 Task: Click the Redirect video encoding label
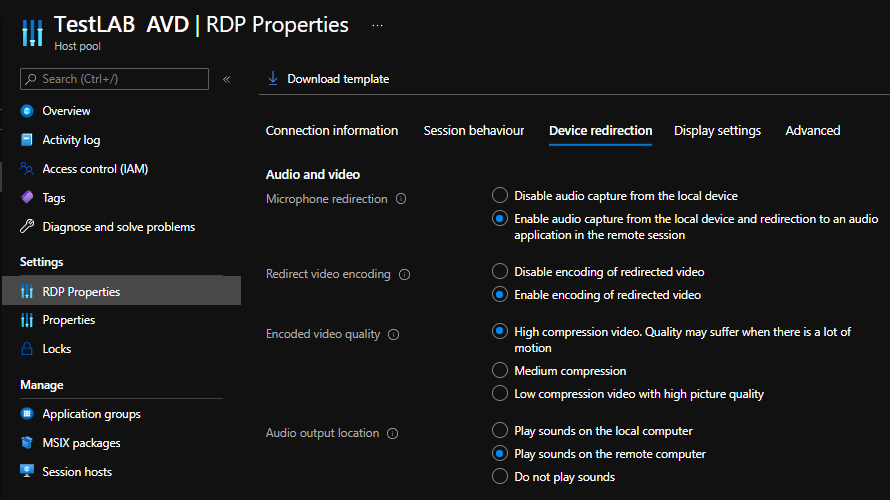coord(328,274)
